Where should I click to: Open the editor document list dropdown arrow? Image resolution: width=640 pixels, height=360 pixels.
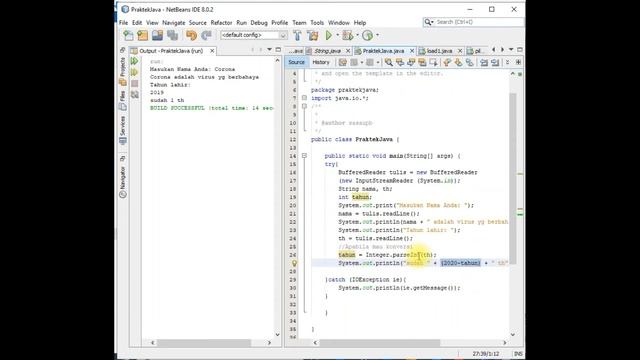click(x=511, y=50)
